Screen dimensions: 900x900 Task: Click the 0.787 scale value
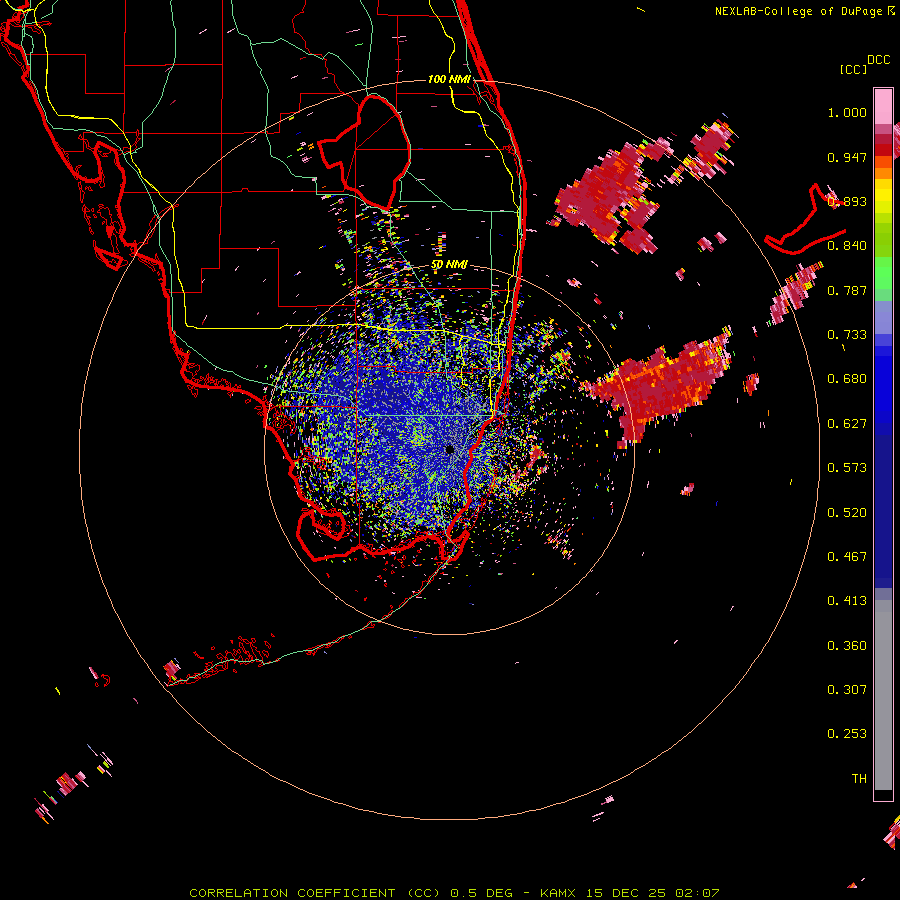point(847,290)
